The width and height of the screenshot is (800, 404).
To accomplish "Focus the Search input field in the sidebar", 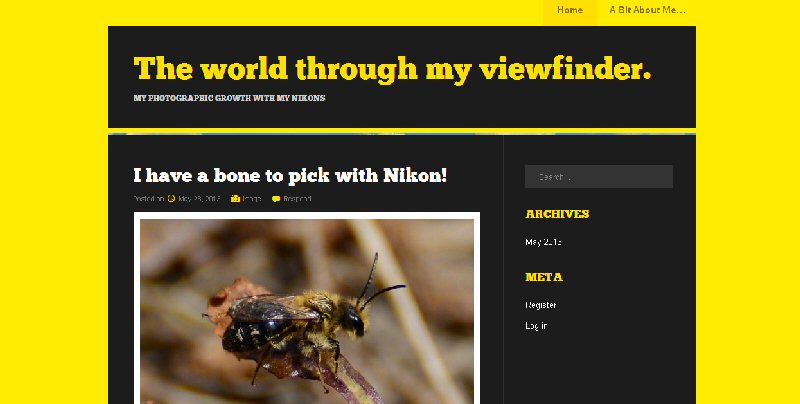I will click(x=598, y=177).
